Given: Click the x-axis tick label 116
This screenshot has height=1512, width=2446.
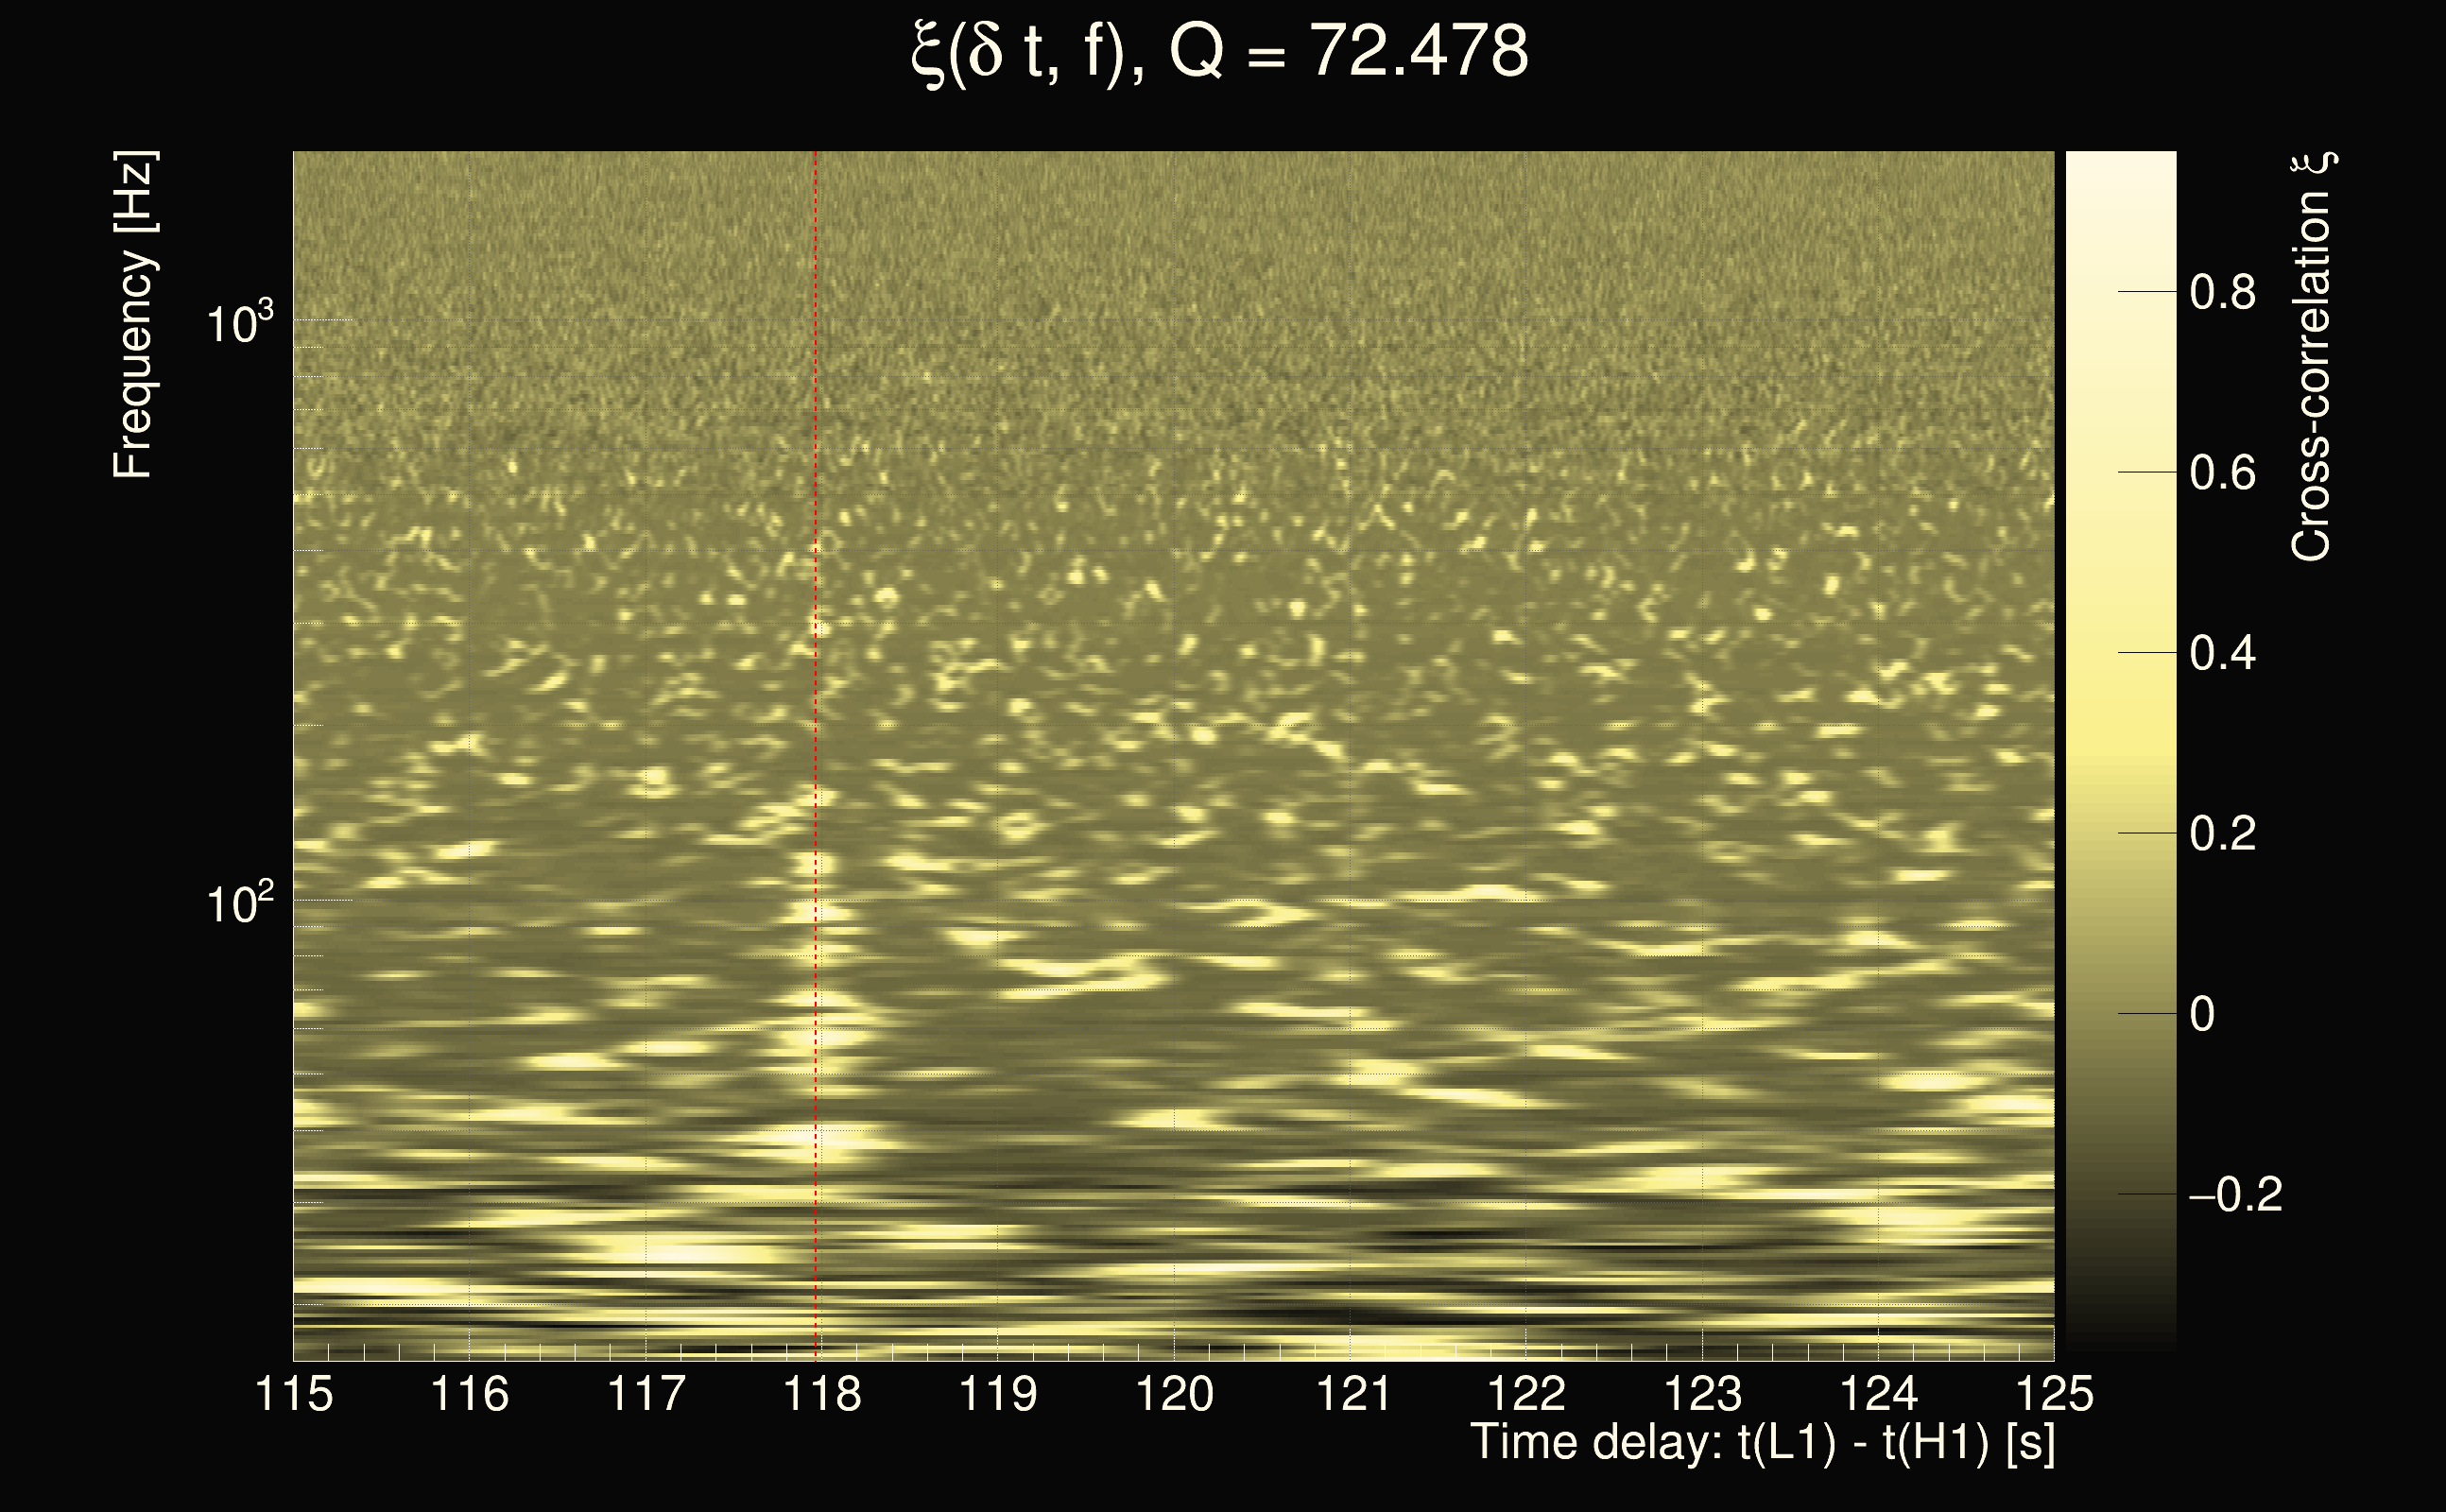Looking at the screenshot, I should tap(469, 1394).
